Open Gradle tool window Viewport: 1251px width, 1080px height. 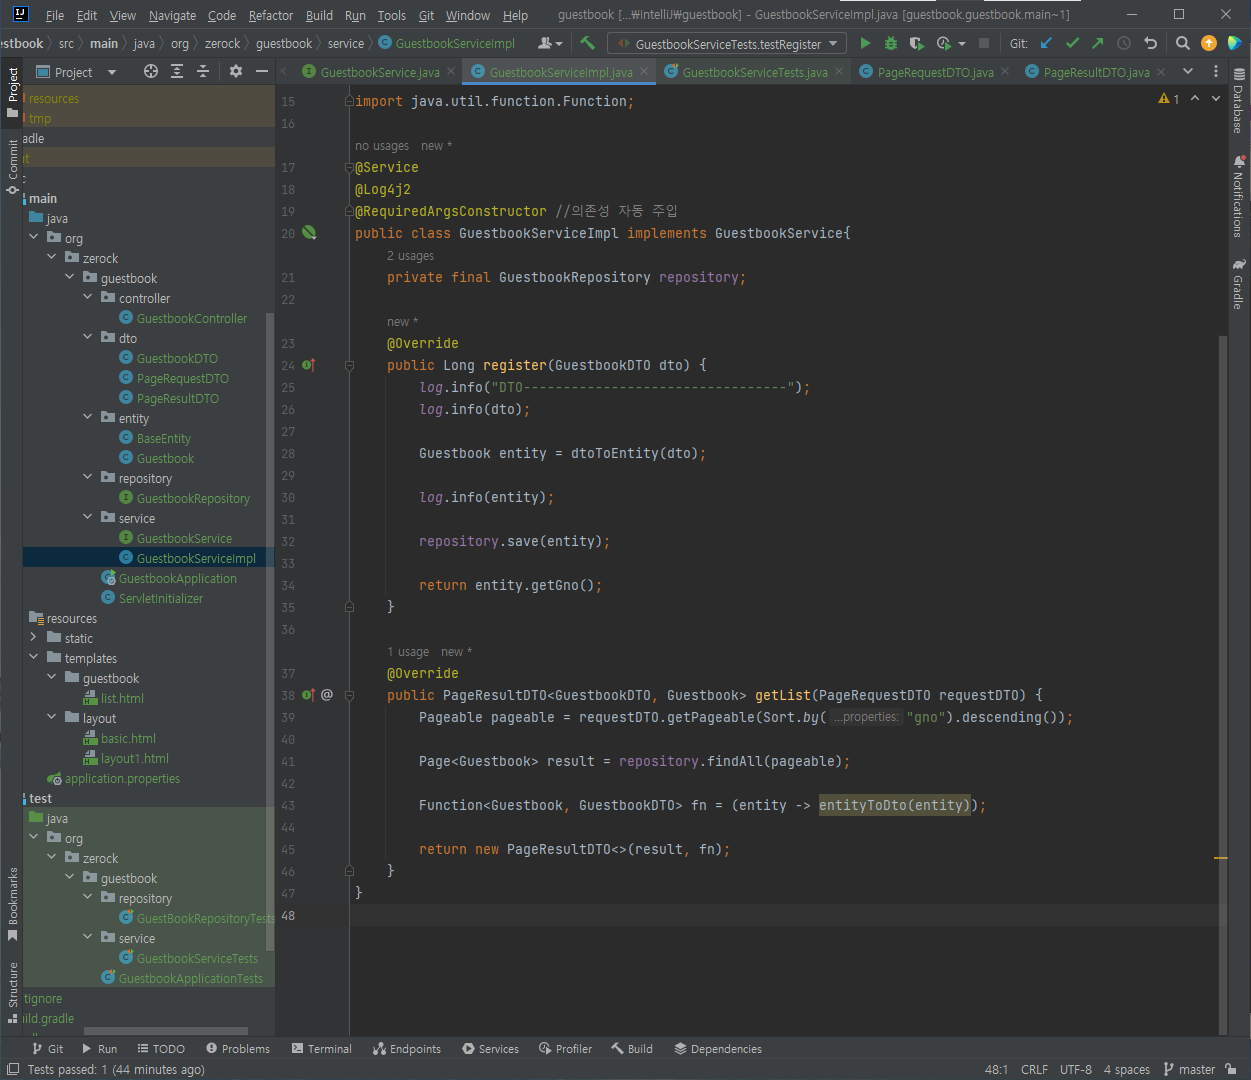1239,285
